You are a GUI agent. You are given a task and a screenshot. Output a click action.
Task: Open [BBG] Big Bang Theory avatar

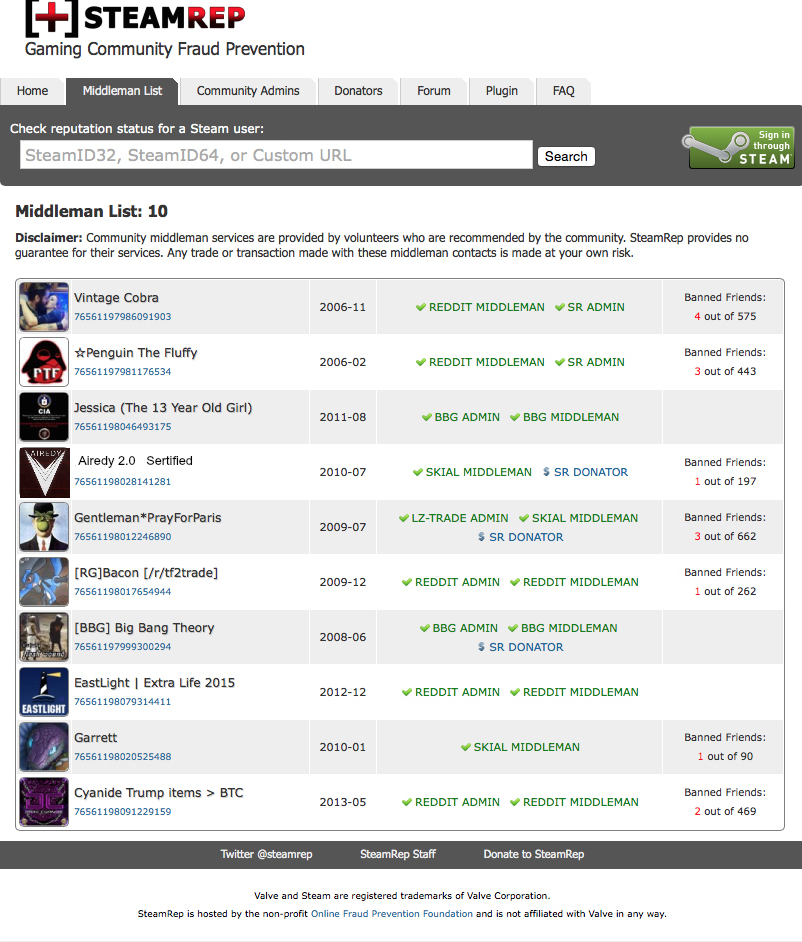pyautogui.click(x=44, y=637)
